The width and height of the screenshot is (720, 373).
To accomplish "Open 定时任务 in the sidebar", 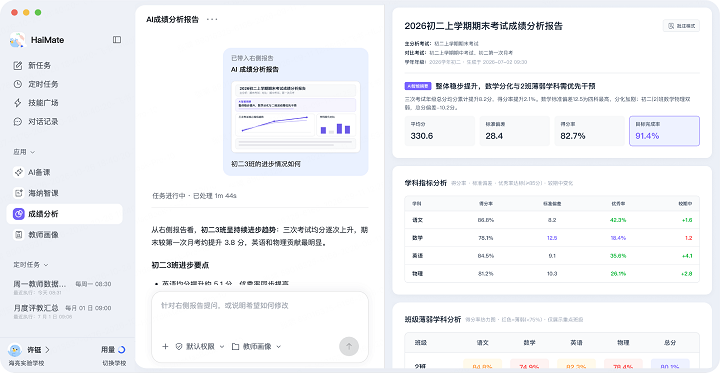I will [x=64, y=84].
